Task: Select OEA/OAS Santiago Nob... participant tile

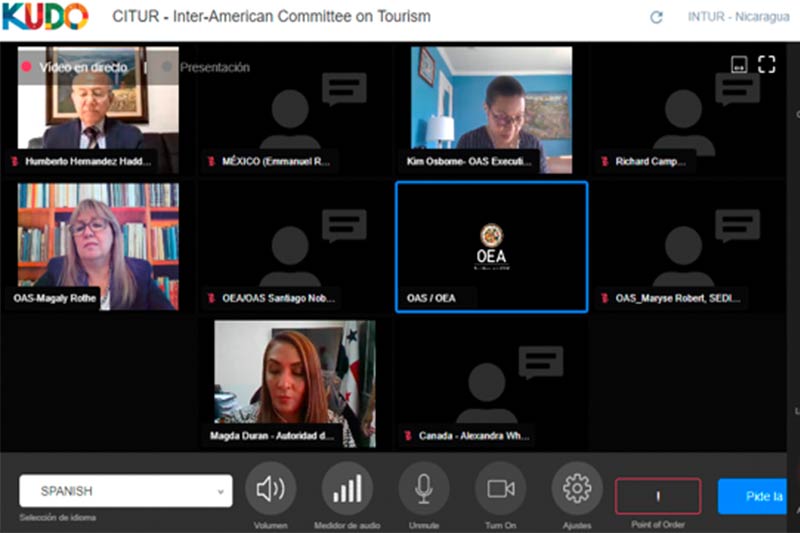Action: tap(295, 246)
